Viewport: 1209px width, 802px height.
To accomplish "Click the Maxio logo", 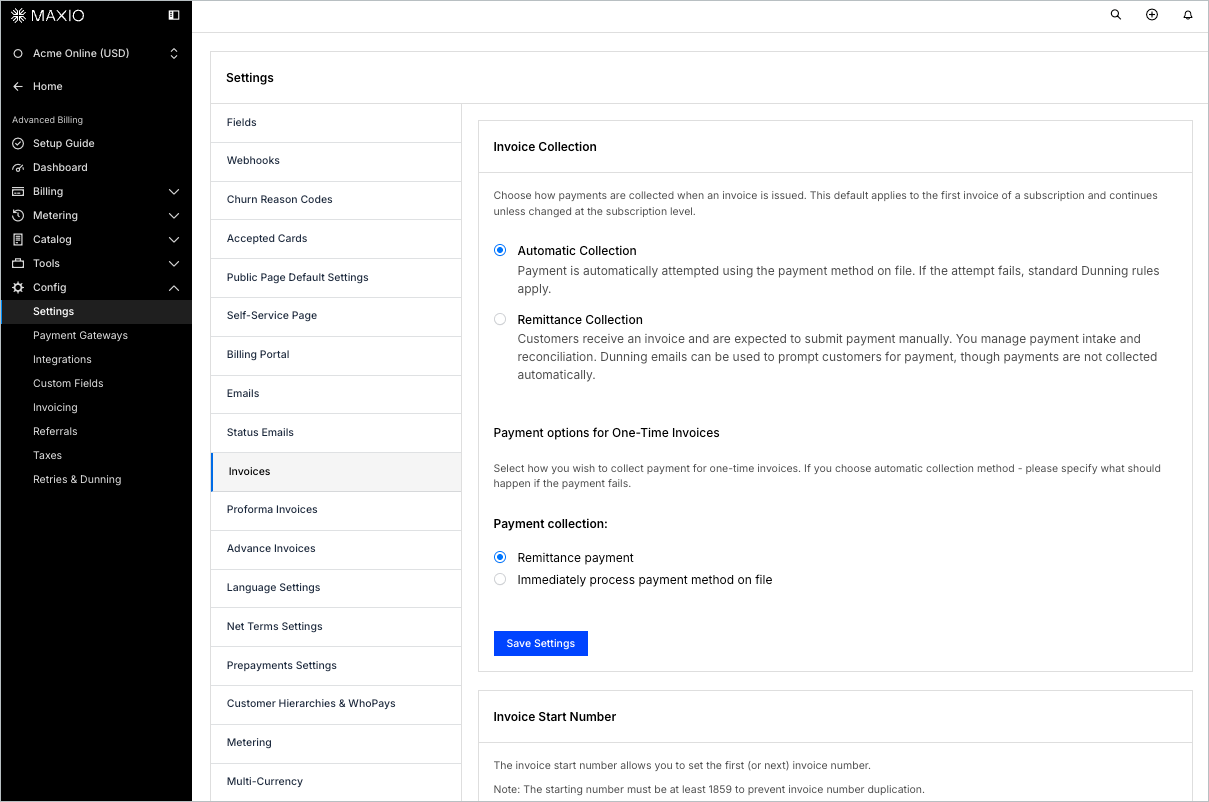I will 48,15.
